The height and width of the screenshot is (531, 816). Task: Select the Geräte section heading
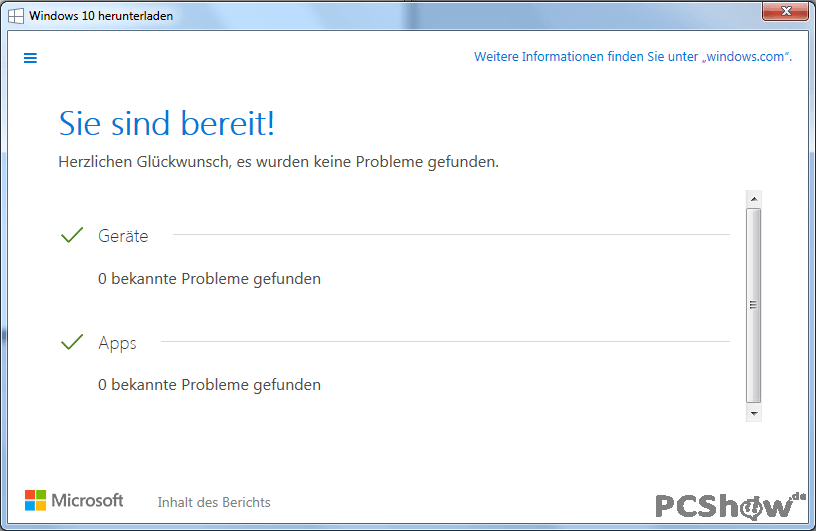pos(123,236)
